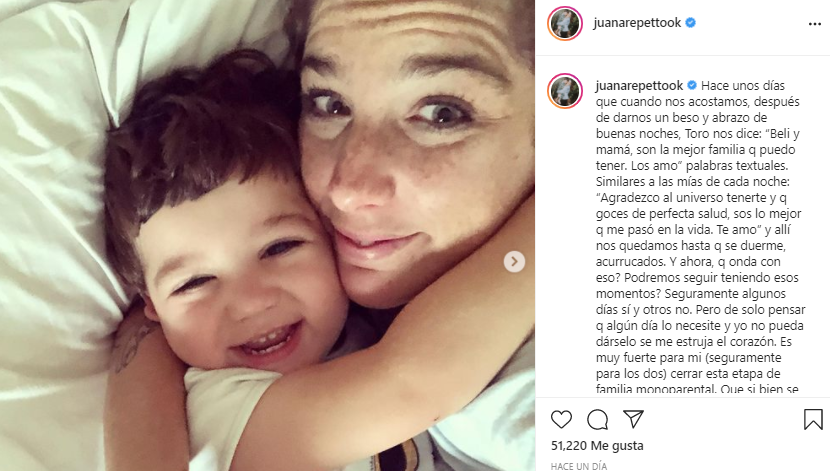
Task: Click the avatar beside the caption text
Action: coord(565,91)
